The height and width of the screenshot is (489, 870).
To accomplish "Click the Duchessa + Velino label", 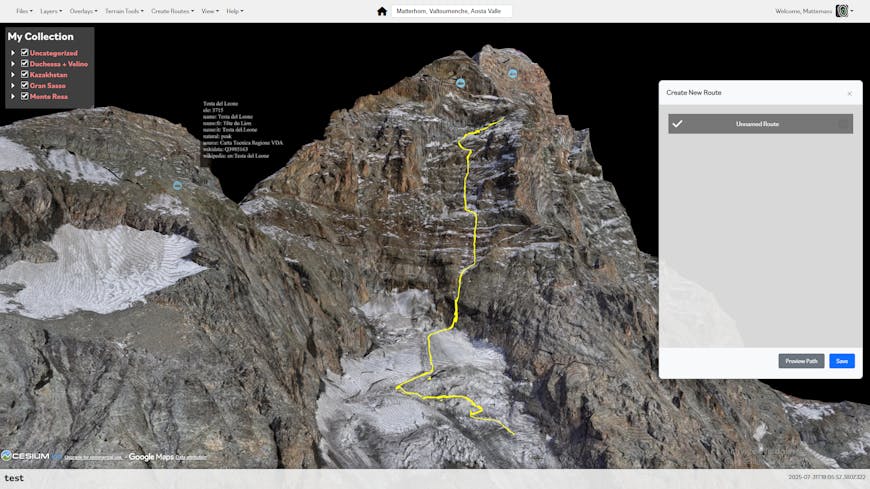I will click(x=59, y=64).
